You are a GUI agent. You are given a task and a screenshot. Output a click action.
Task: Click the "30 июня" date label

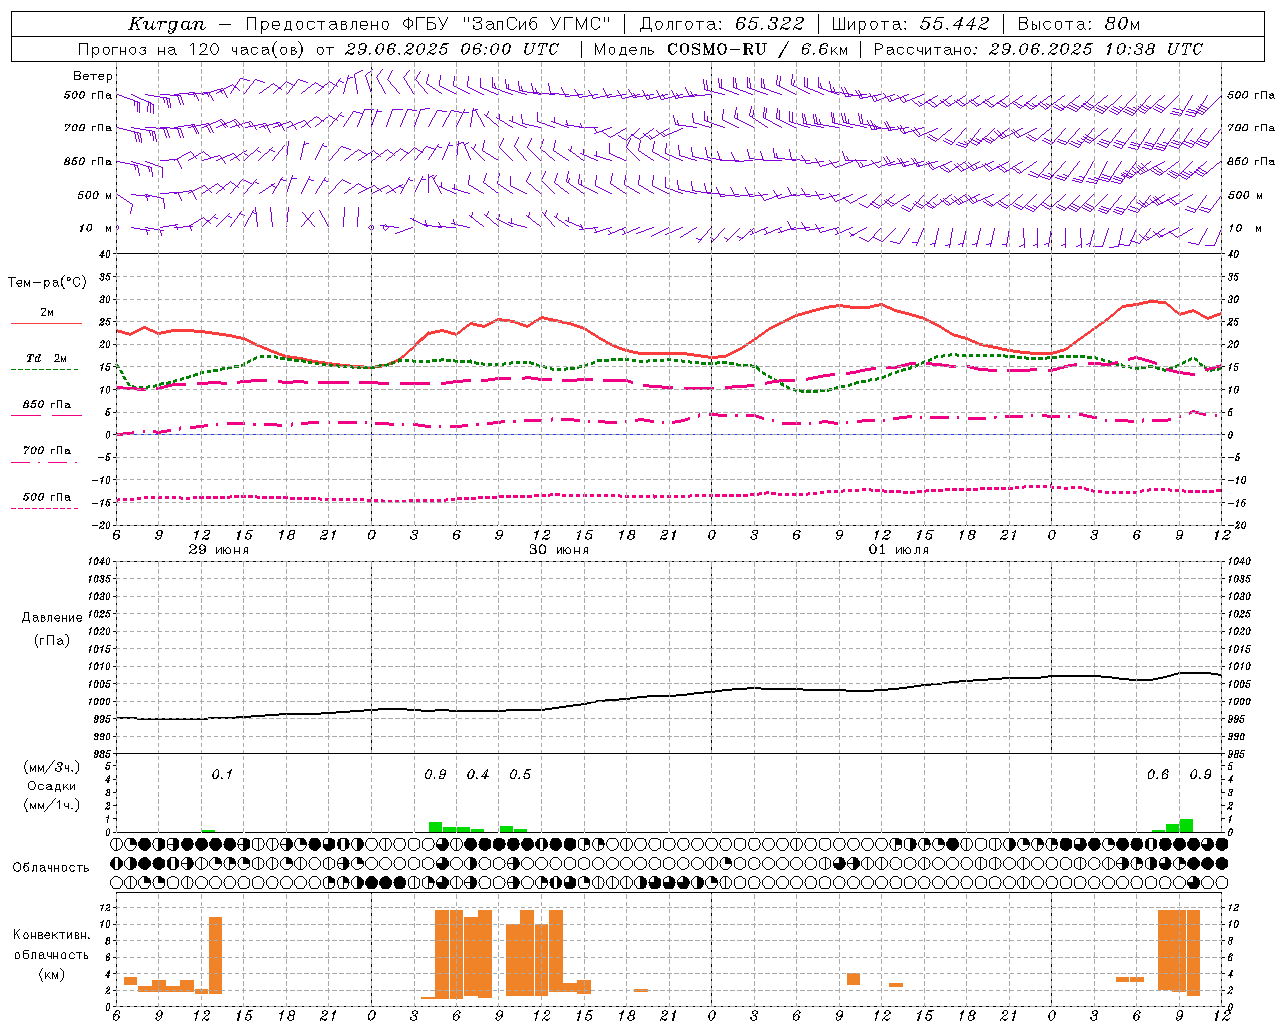pos(558,550)
